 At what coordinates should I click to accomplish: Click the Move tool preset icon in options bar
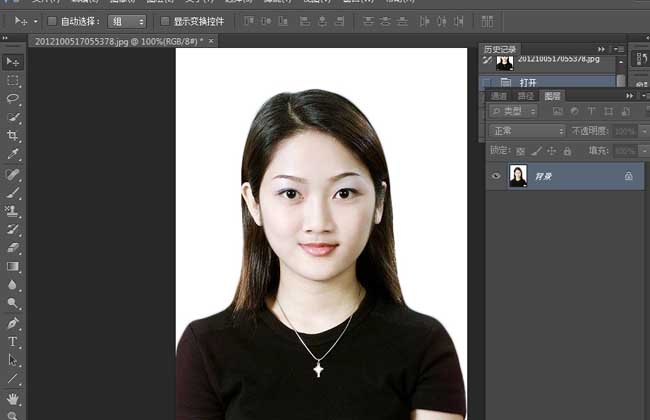21,21
